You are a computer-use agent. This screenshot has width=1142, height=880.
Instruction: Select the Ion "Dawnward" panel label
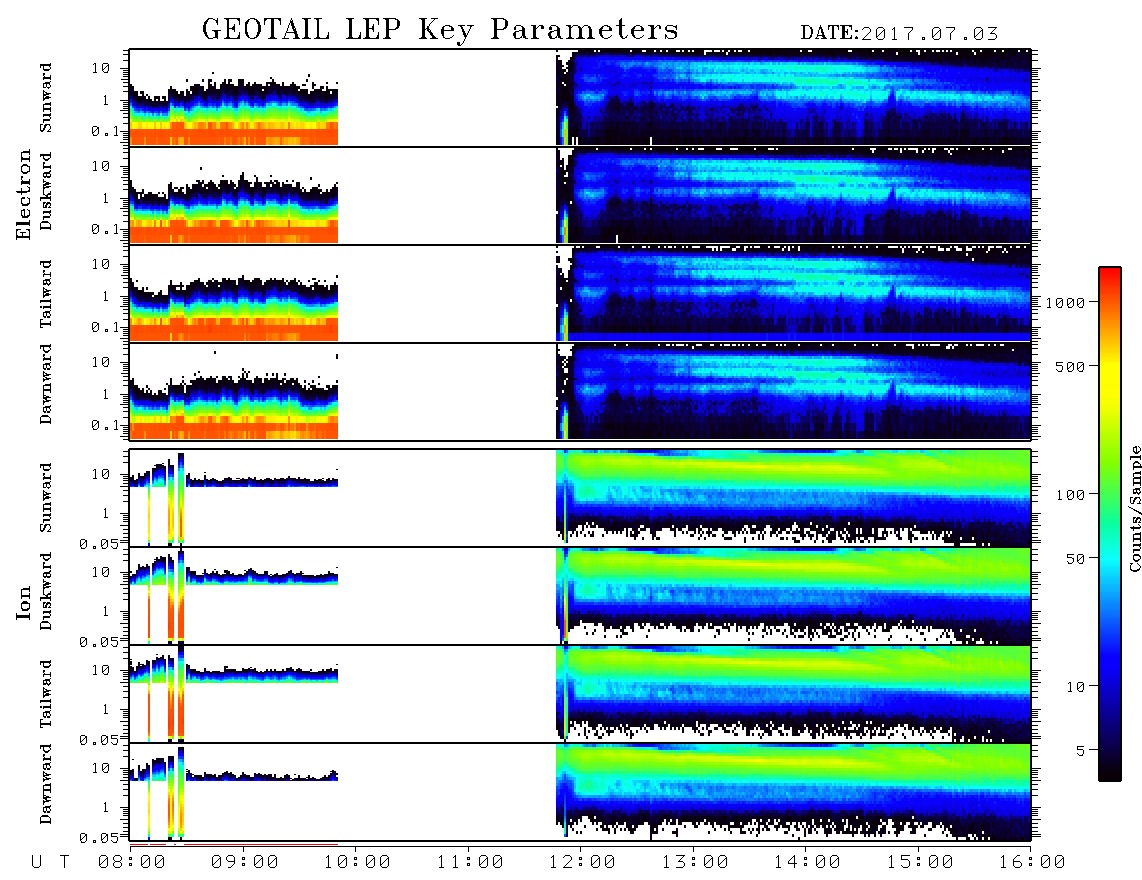[46, 784]
